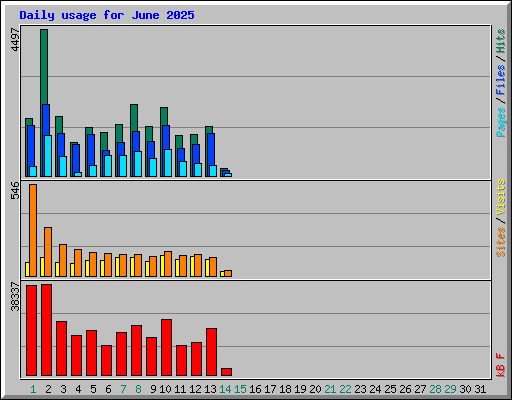
Task: Select green day label 14 on x-axis
Action: 225,389
